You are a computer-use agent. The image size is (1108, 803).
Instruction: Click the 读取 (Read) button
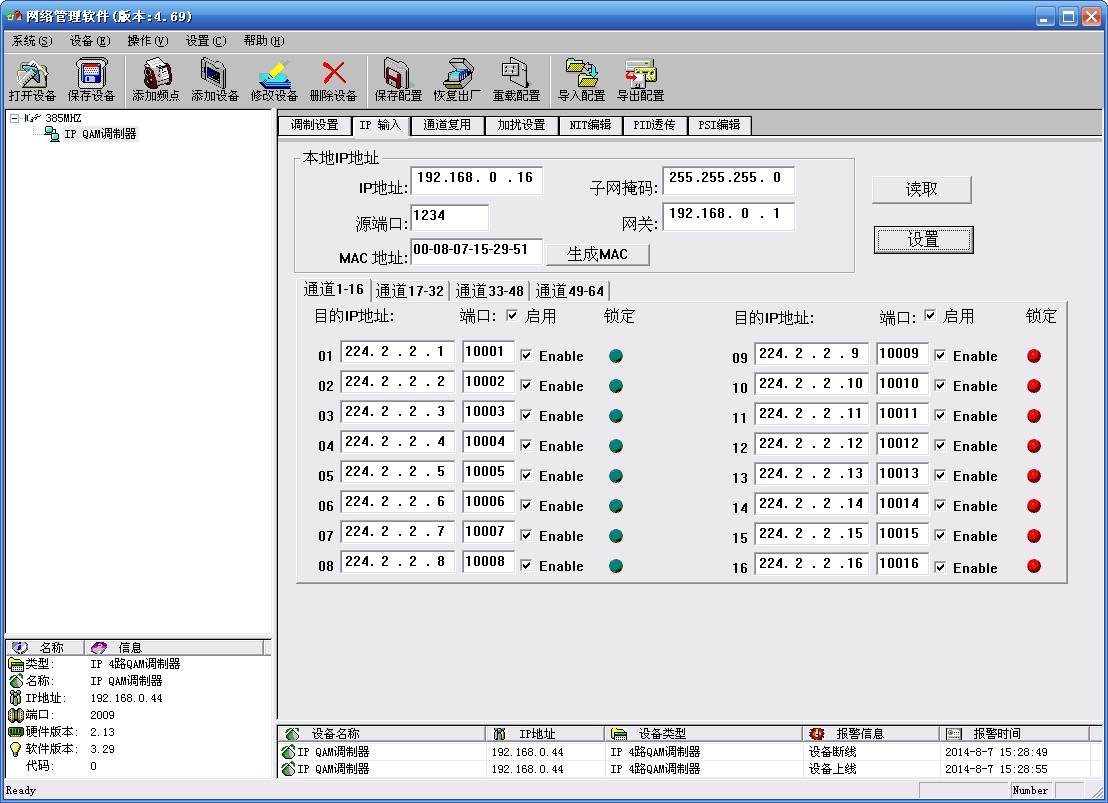[x=921, y=189]
